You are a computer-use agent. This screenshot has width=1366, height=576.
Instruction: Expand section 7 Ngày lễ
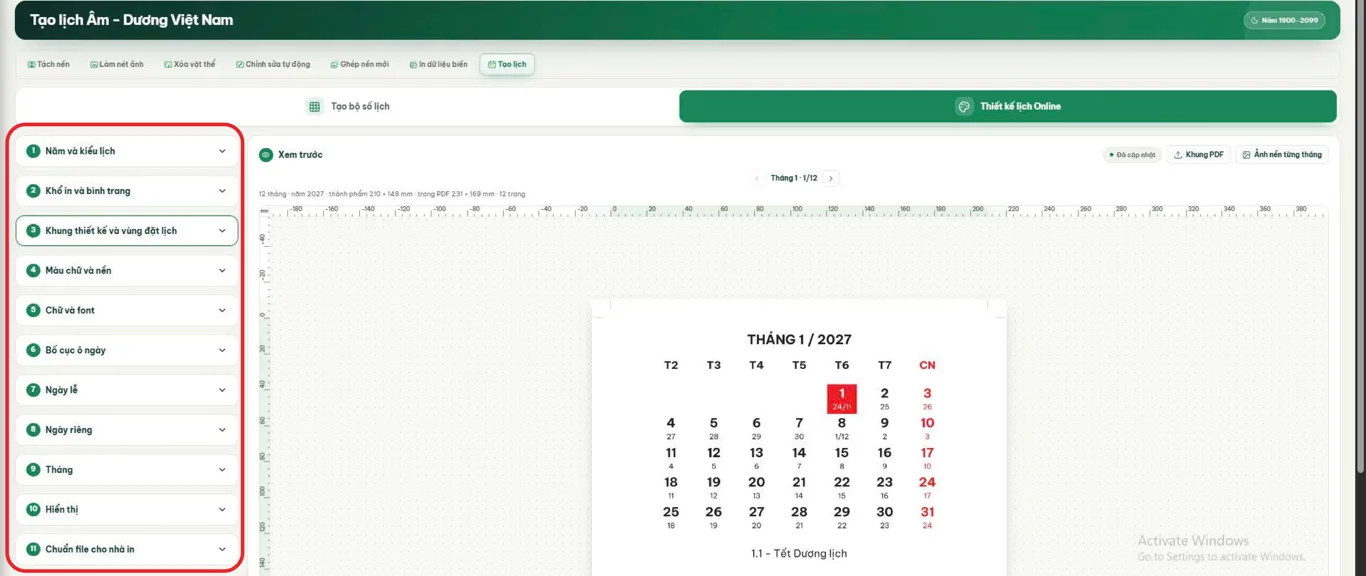127,390
